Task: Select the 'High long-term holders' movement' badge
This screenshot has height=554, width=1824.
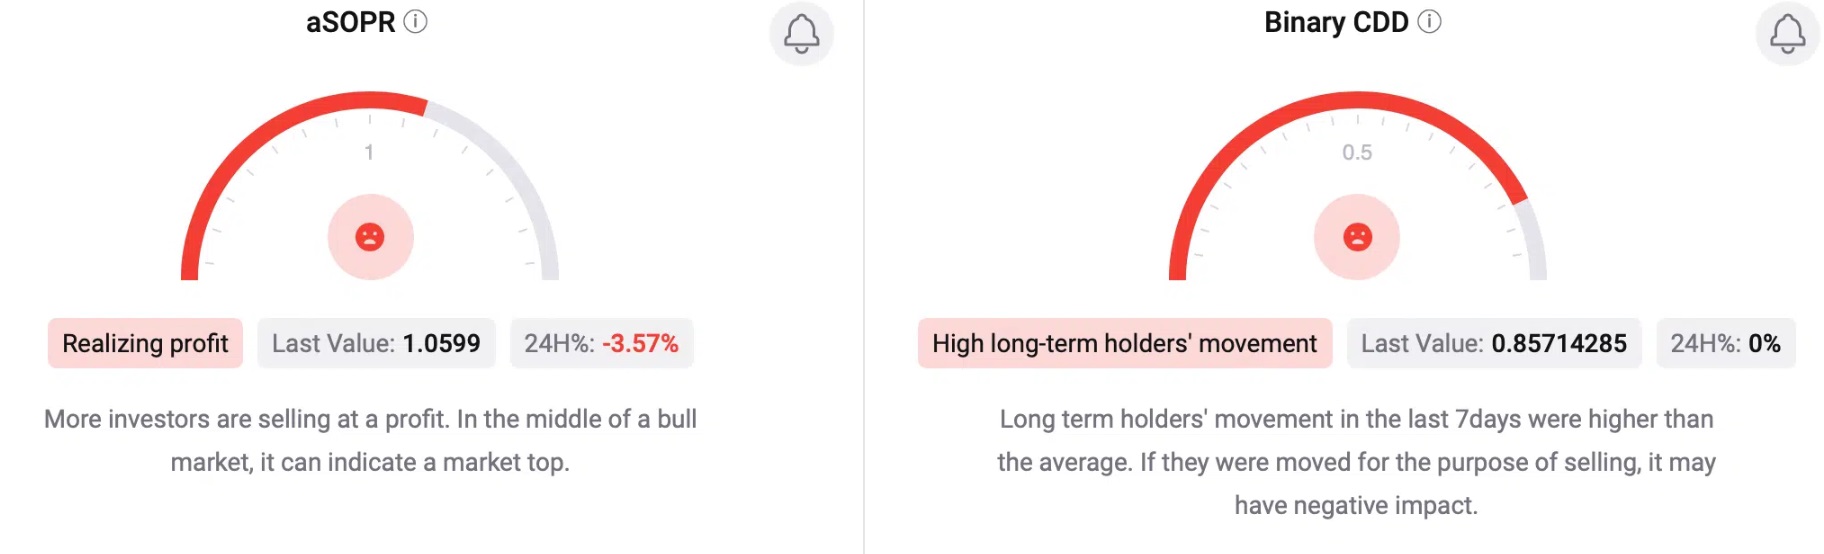Action: [1125, 343]
